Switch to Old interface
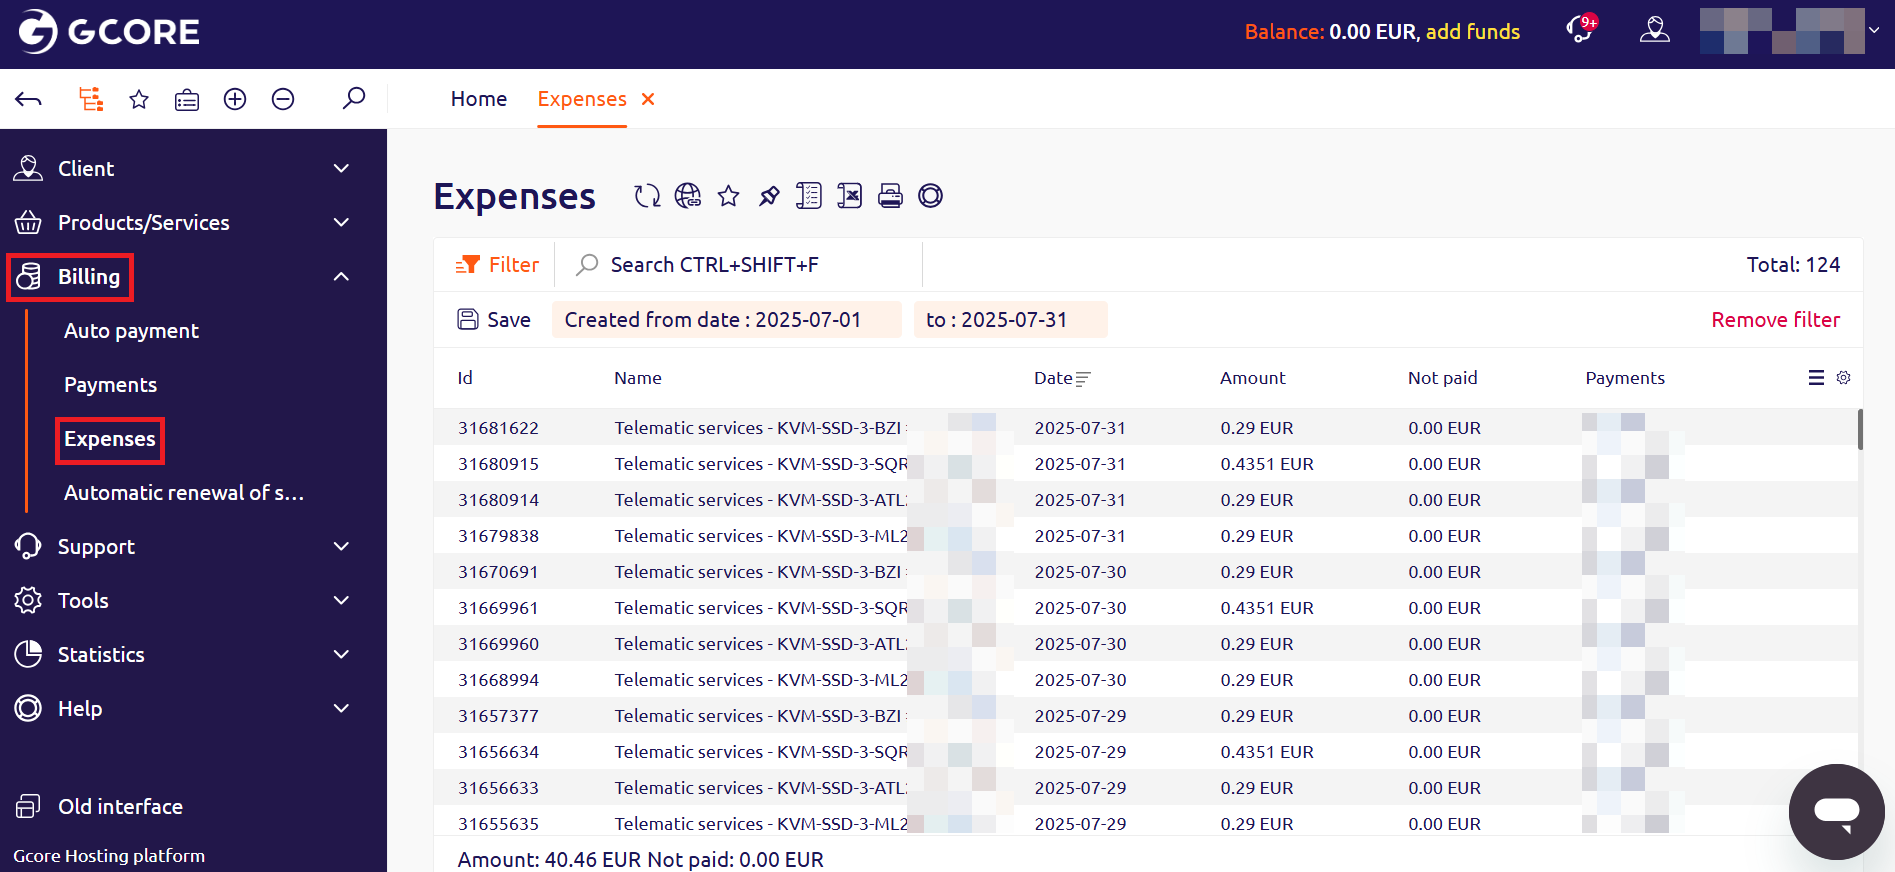Image resolution: width=1895 pixels, height=872 pixels. 99,806
